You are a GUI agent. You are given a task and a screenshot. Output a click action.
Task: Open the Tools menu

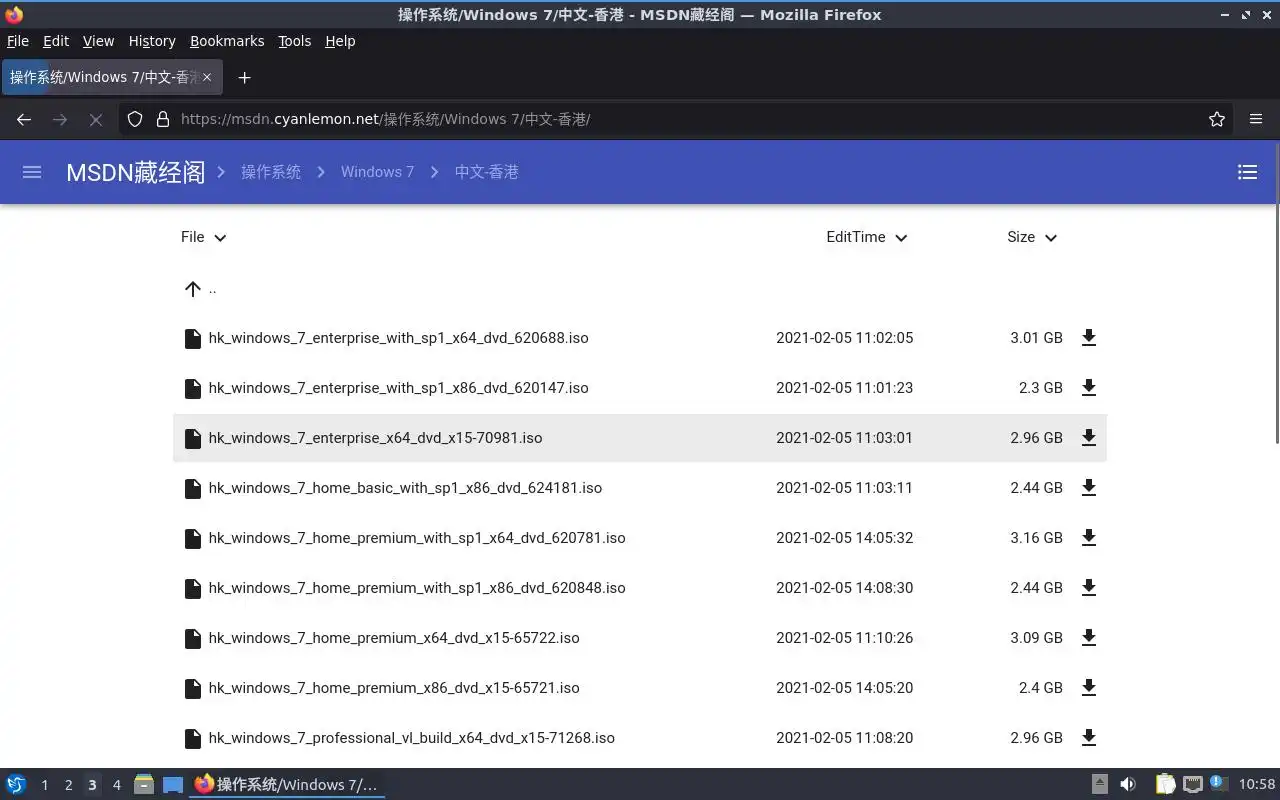click(295, 41)
